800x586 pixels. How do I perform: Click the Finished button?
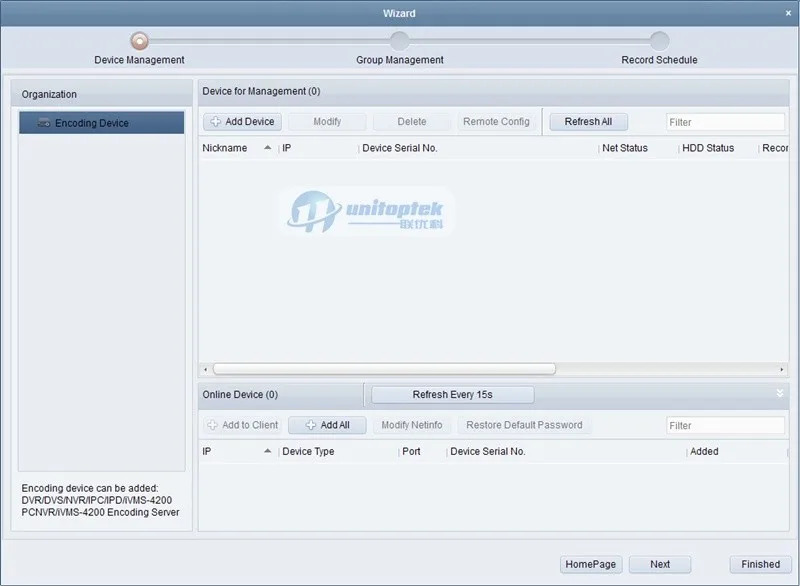point(760,565)
